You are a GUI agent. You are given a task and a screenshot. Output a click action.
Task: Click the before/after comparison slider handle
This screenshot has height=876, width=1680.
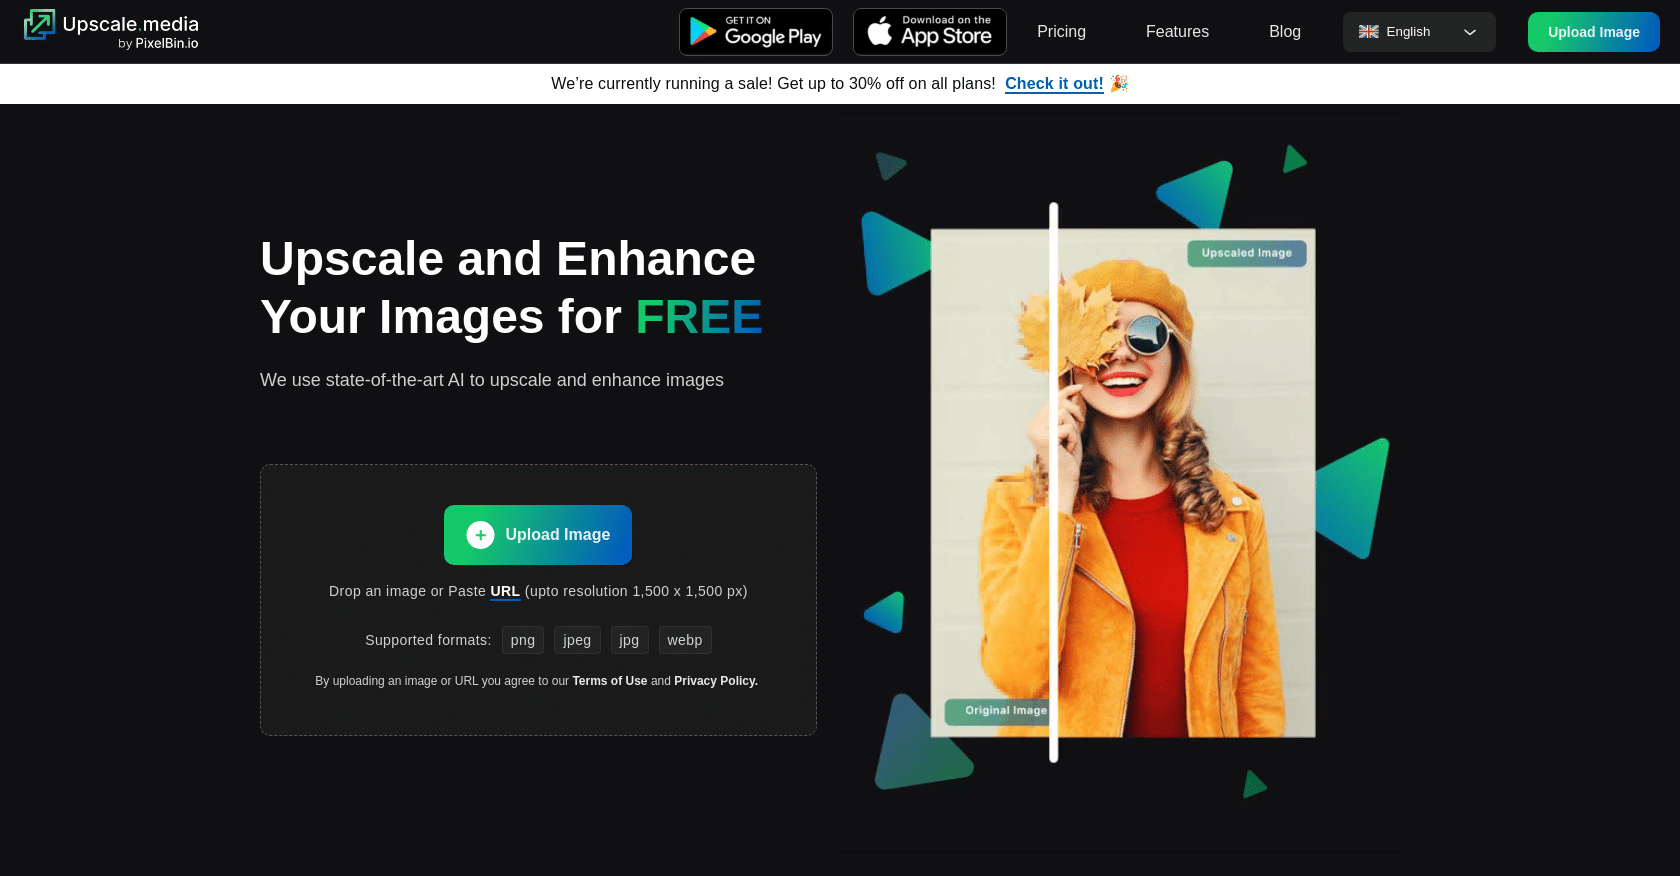[x=1053, y=482]
